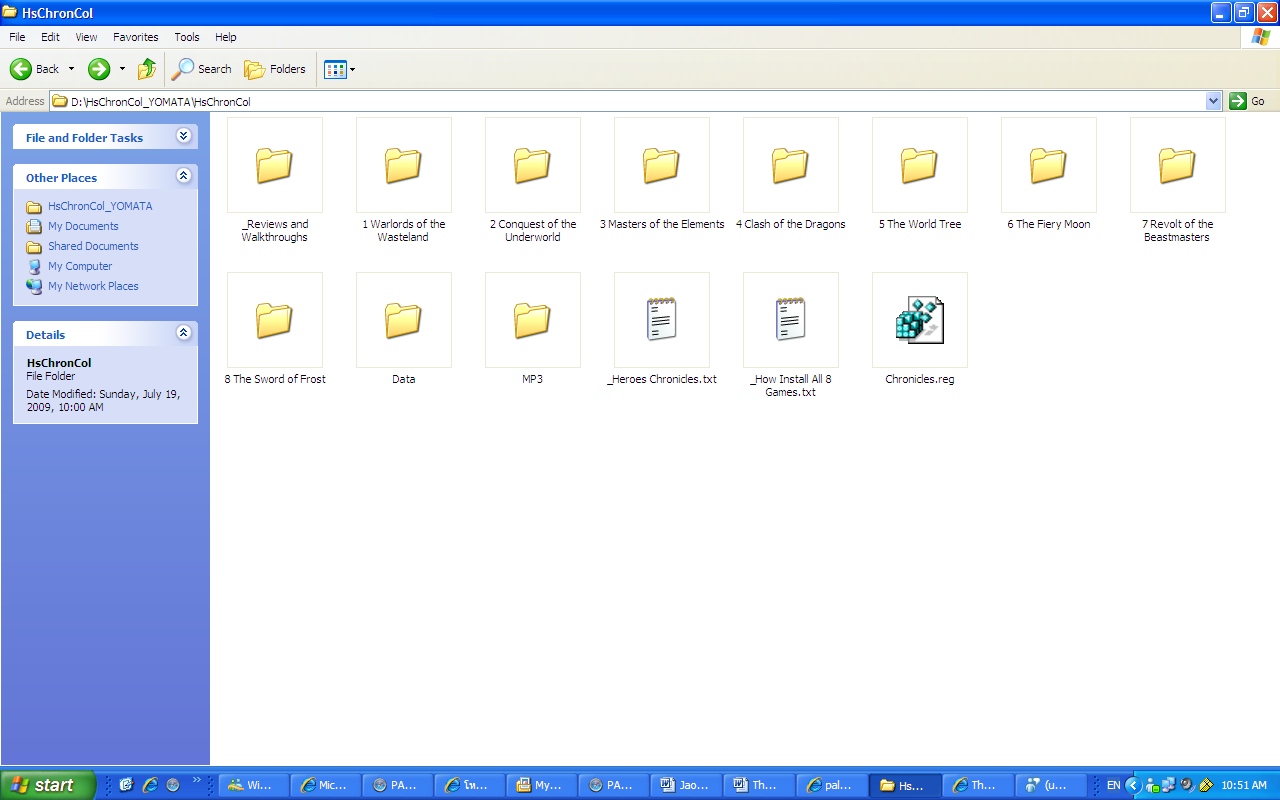Image resolution: width=1280 pixels, height=800 pixels.
Task: Open the Favorites menu
Action: click(136, 37)
